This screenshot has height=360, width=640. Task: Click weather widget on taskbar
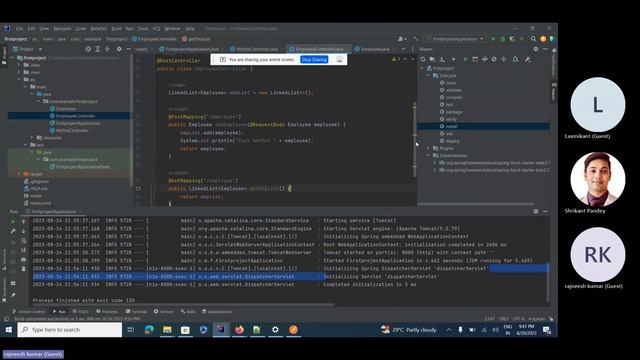[x=409, y=329]
